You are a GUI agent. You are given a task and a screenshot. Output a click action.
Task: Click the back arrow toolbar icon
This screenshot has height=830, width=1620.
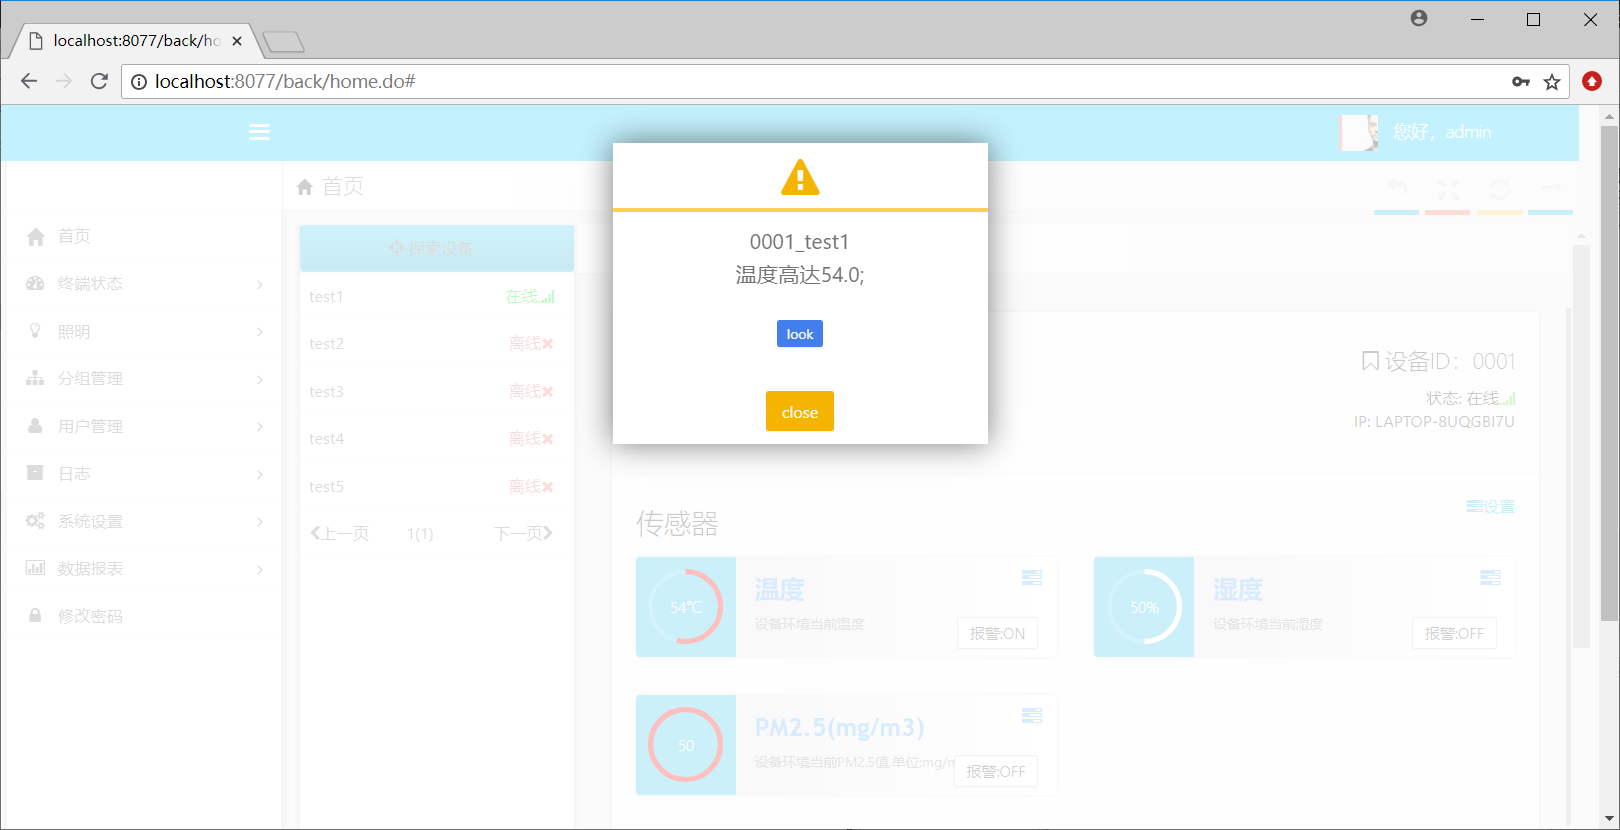1397,188
